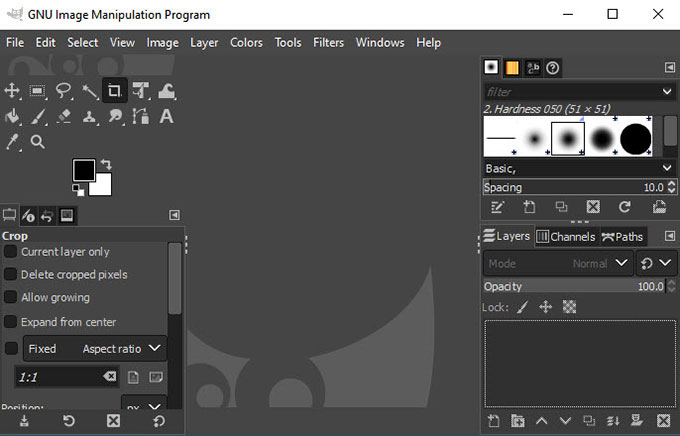The width and height of the screenshot is (680, 436).
Task: Clear the 1:1 aspect ratio field
Action: click(x=110, y=376)
